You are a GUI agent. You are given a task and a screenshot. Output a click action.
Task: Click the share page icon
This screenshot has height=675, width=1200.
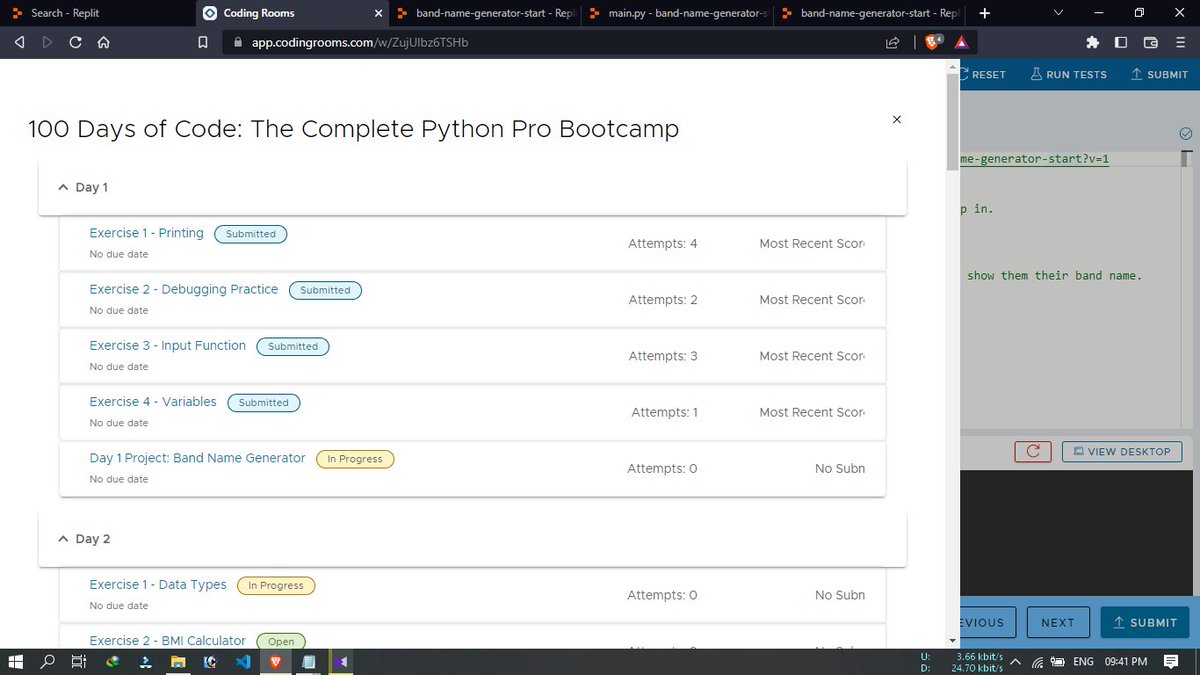point(892,43)
